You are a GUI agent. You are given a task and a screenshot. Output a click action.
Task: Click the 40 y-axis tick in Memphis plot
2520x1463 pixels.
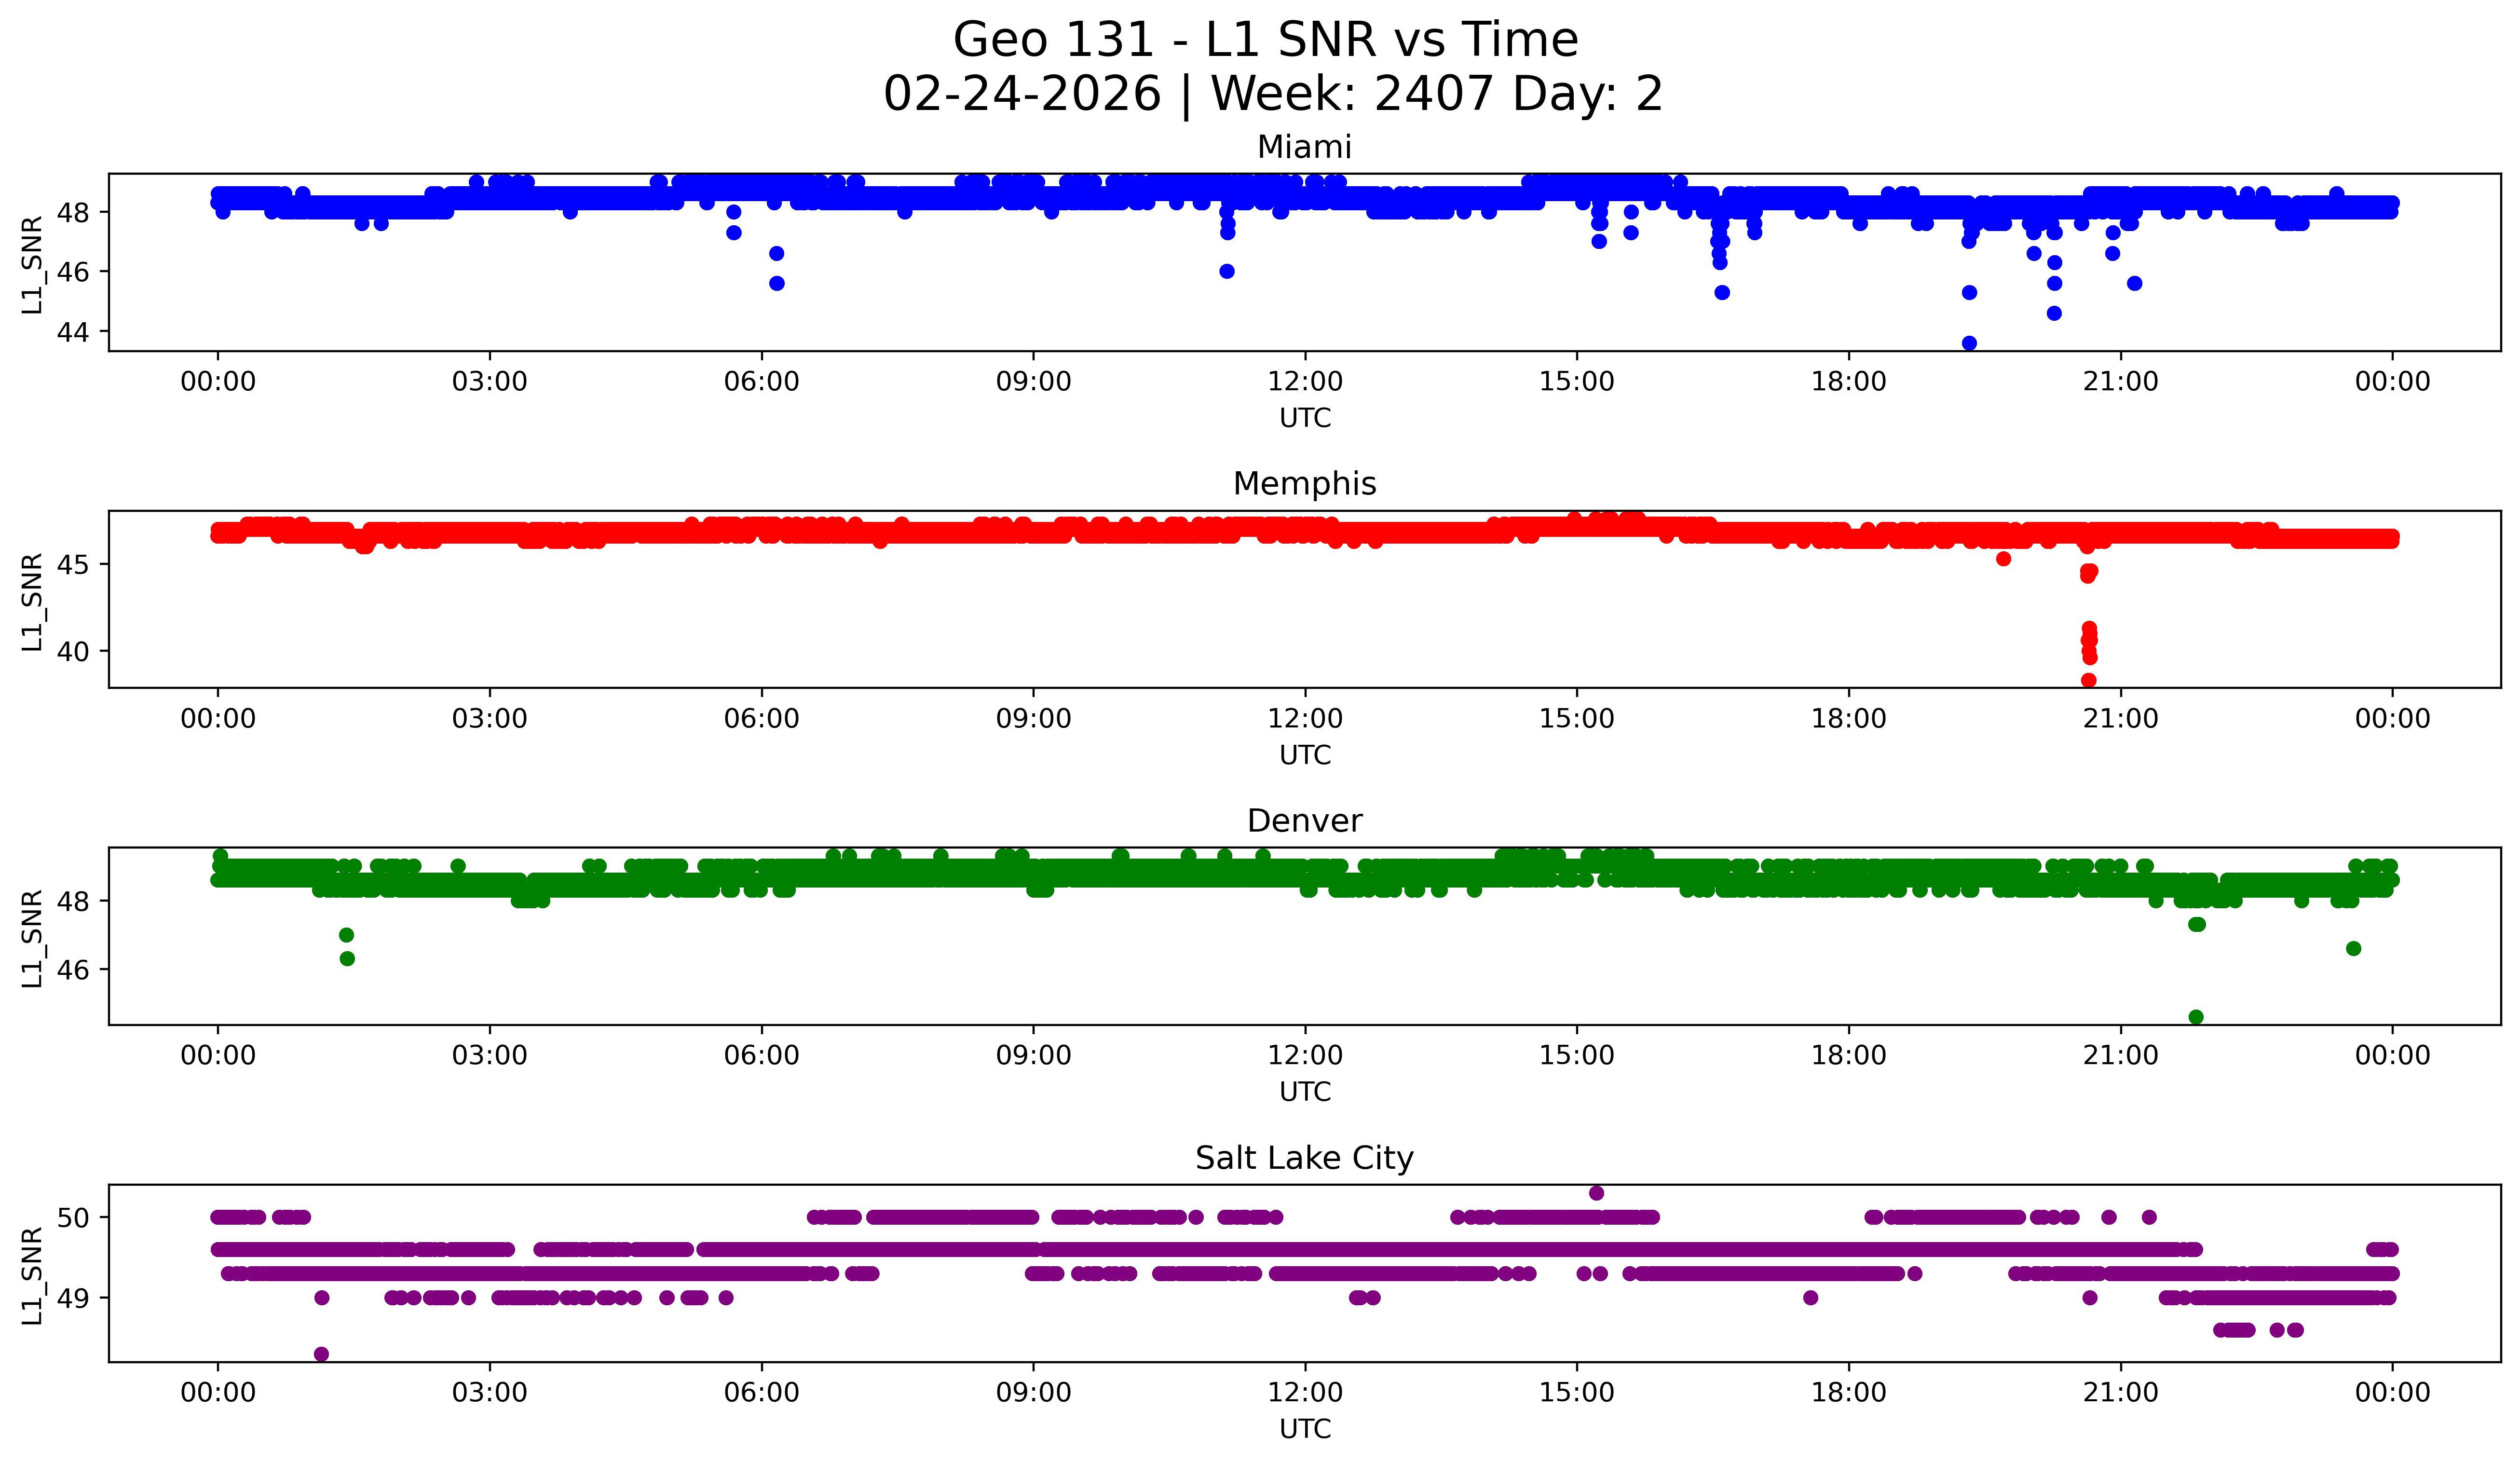(73, 652)
